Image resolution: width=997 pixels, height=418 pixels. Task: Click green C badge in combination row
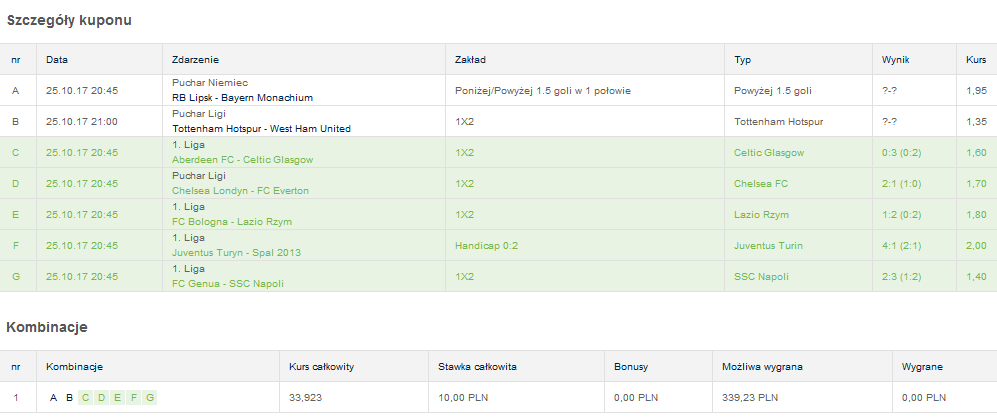click(x=86, y=398)
